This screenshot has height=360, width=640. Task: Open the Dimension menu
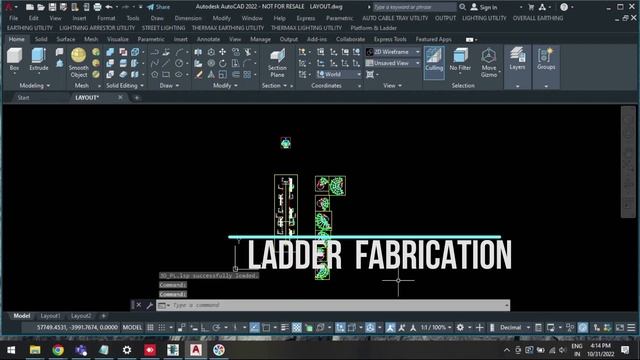pos(188,18)
